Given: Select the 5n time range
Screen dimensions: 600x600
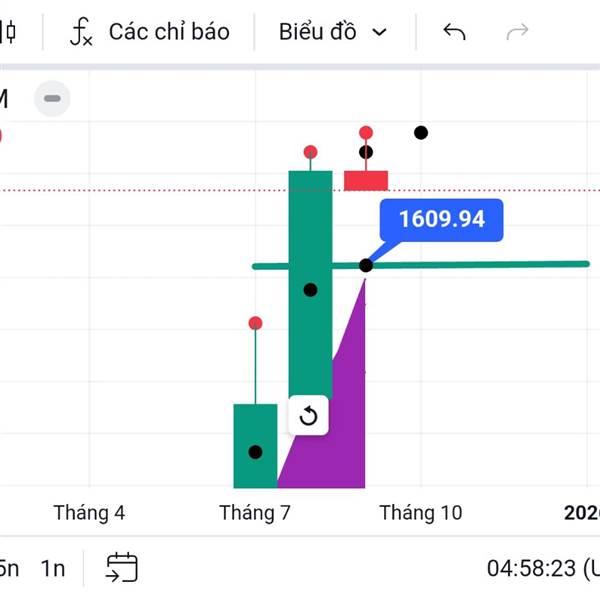Looking at the screenshot, I should [8, 568].
